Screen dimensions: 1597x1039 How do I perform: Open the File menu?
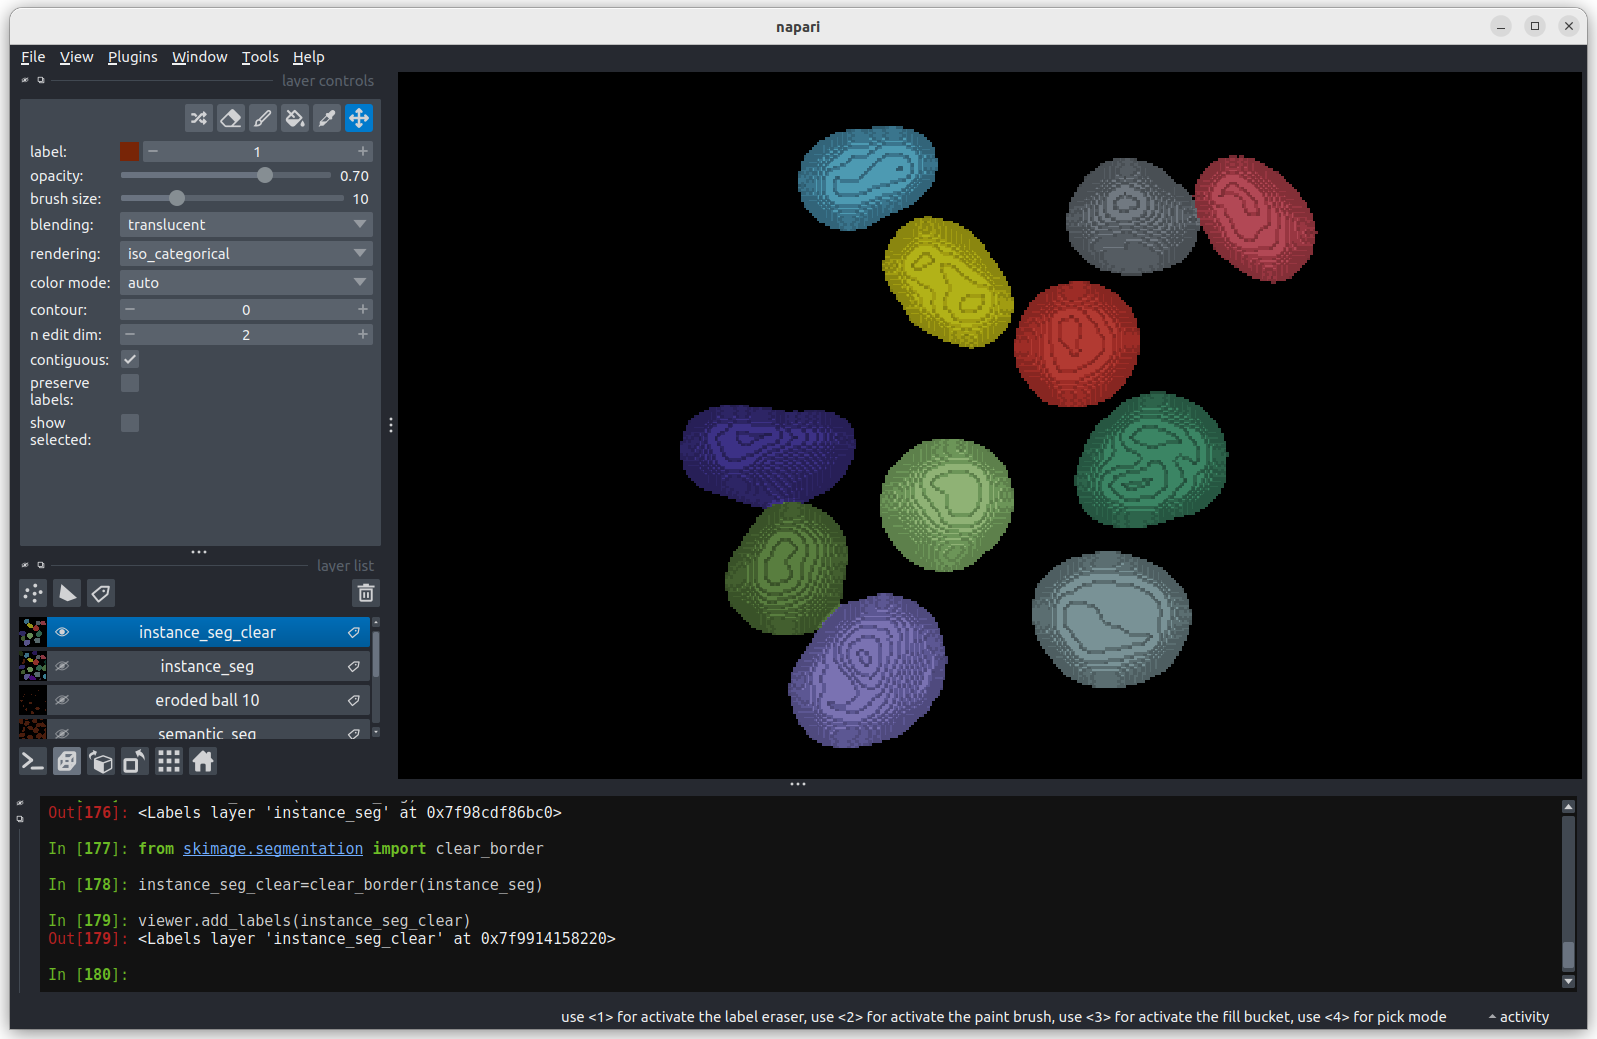[33, 57]
